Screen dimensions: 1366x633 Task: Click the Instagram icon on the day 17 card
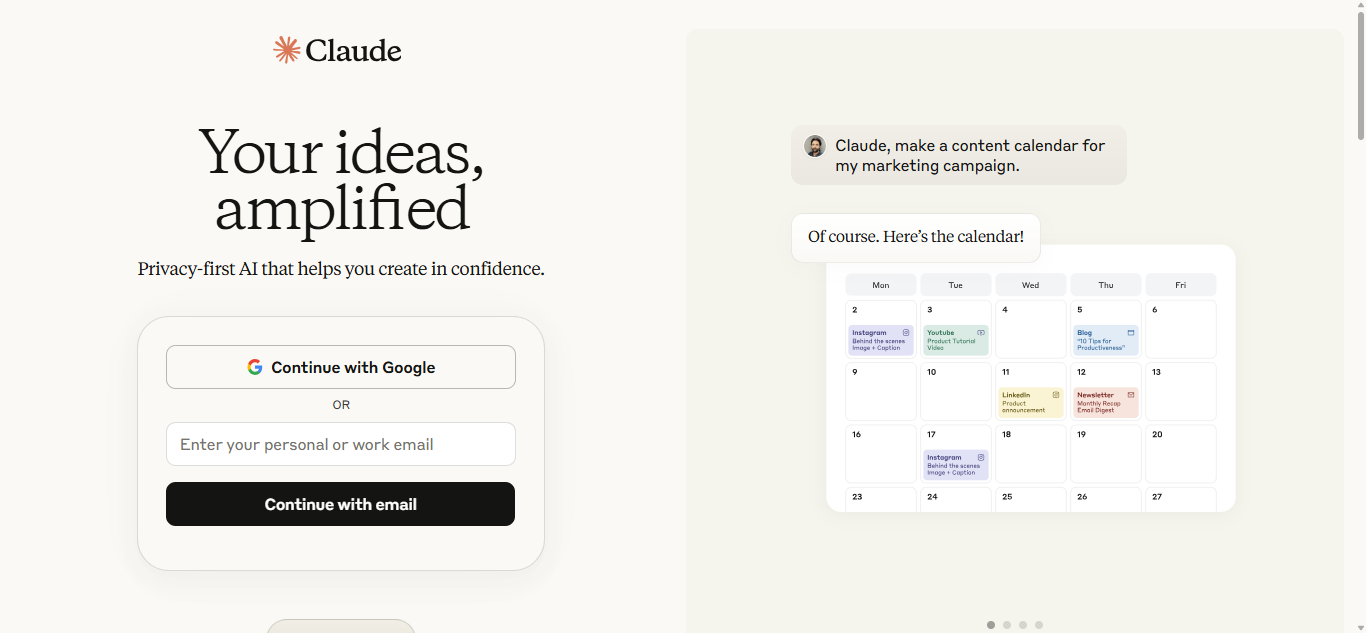pyautogui.click(x=981, y=457)
